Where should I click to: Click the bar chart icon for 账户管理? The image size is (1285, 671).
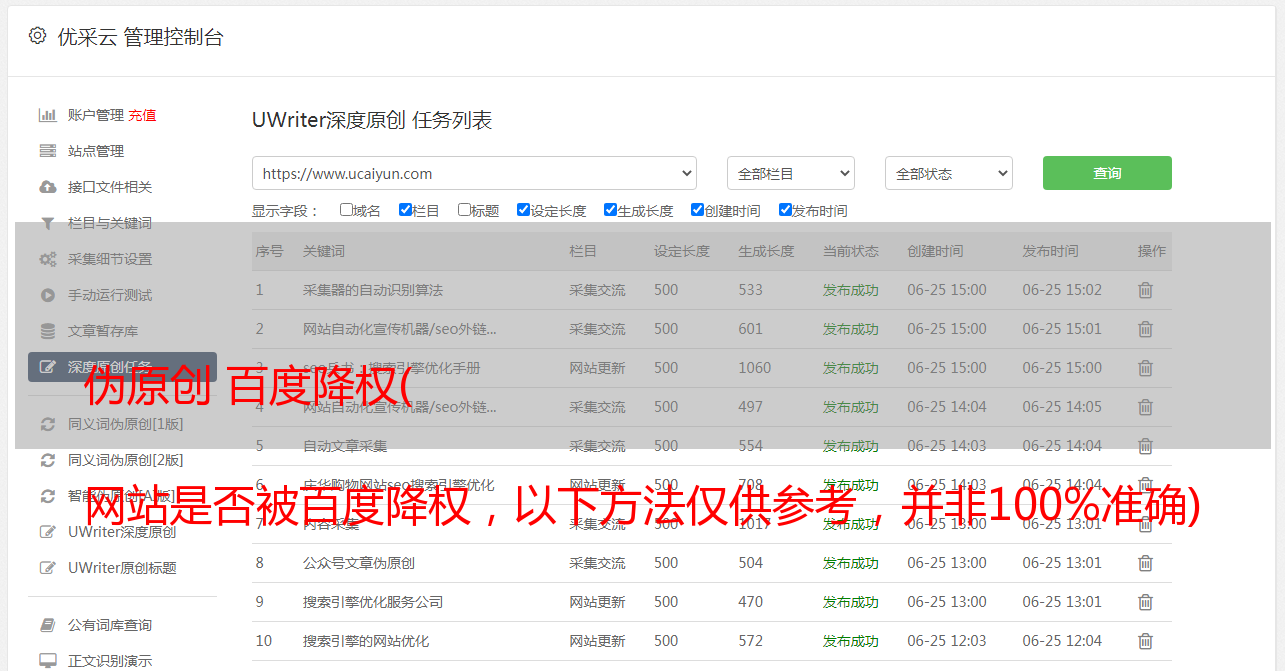(47, 115)
